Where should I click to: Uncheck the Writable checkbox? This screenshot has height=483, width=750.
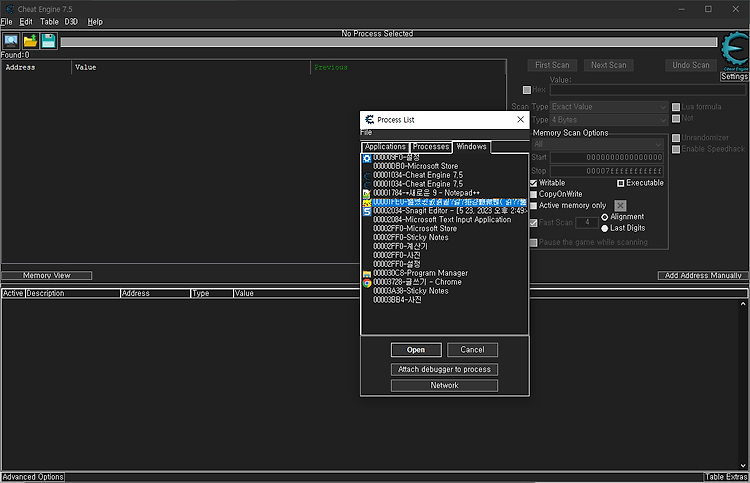point(533,183)
